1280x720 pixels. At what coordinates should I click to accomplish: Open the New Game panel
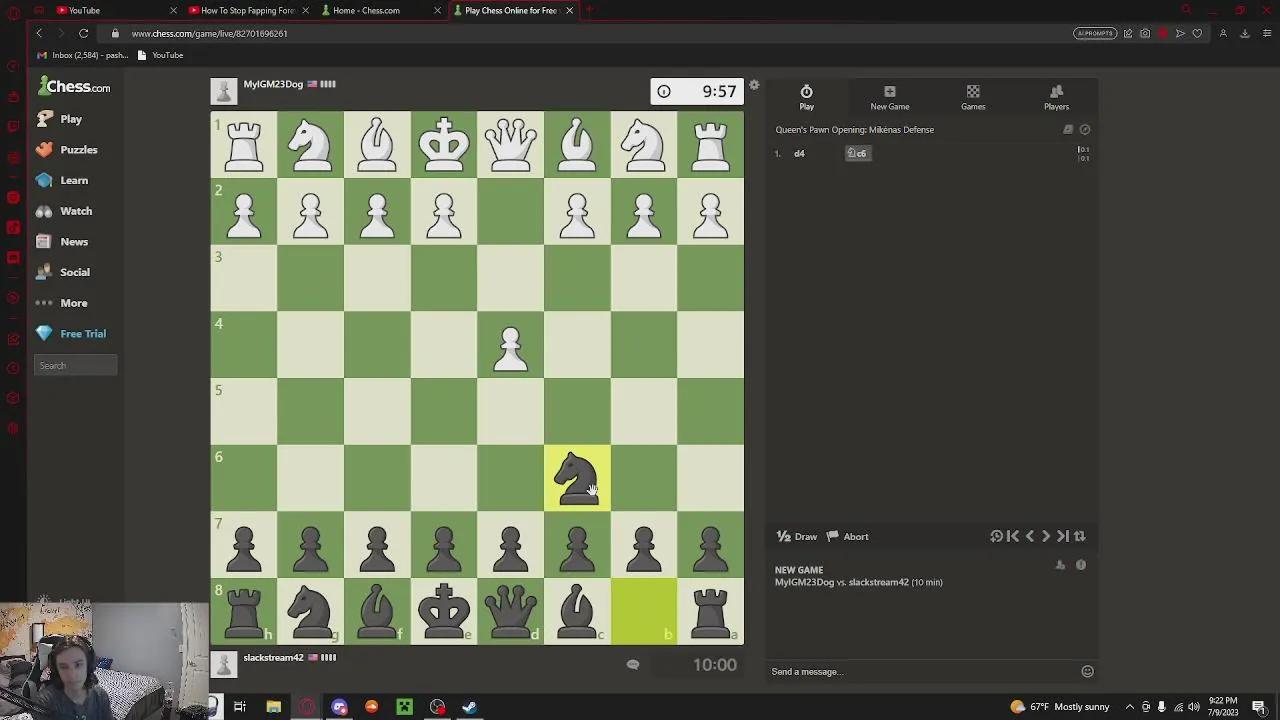tap(889, 97)
